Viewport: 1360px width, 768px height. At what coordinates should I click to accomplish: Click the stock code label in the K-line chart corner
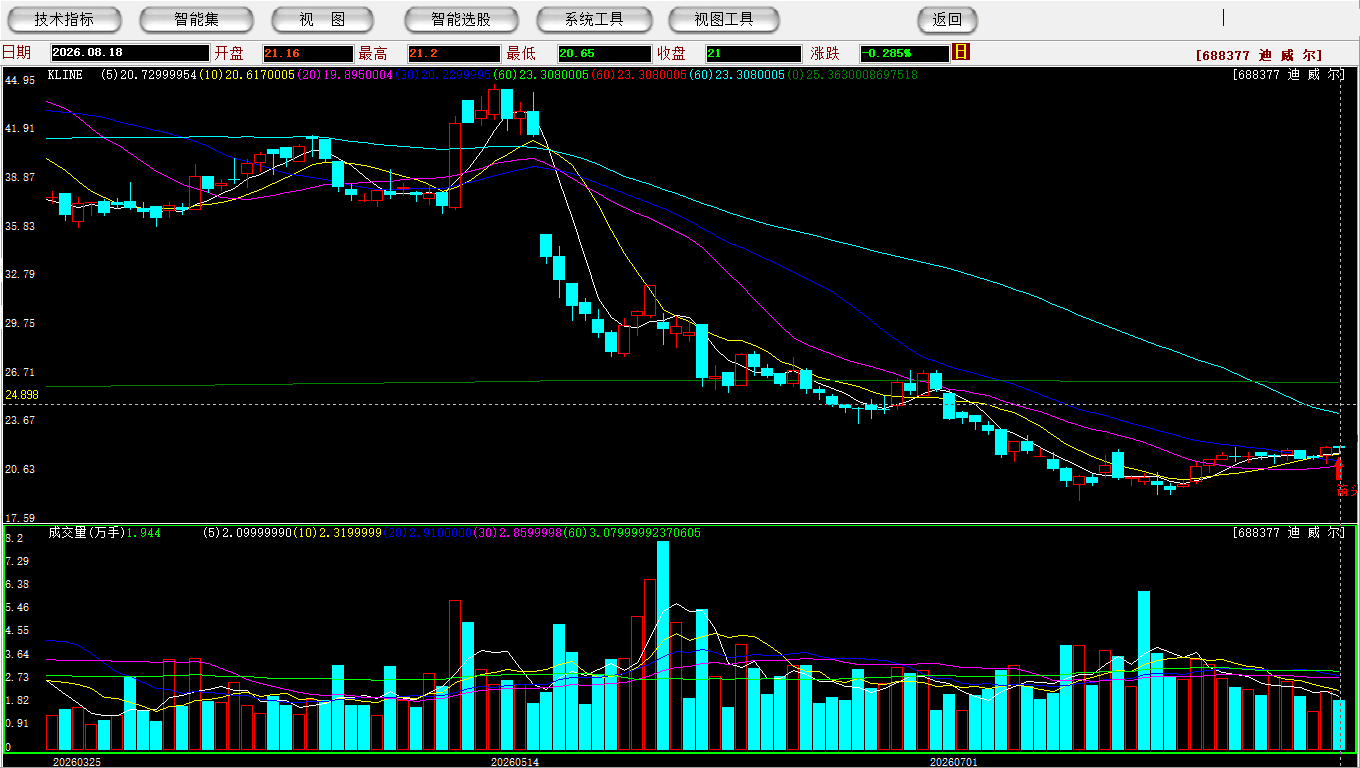[1288, 75]
